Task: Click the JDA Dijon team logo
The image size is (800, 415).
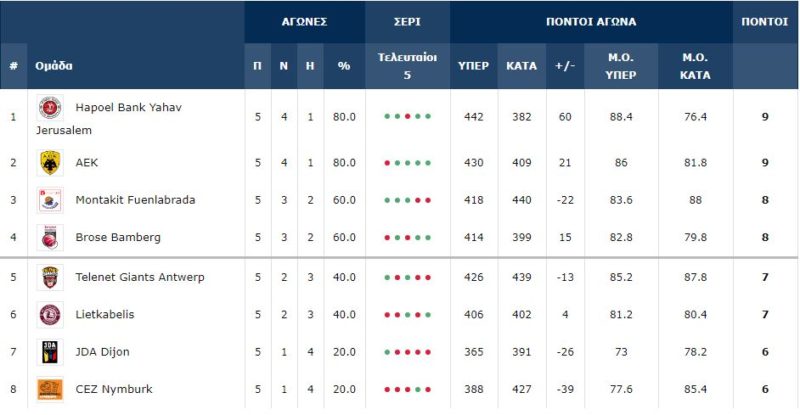Action: click(x=50, y=352)
